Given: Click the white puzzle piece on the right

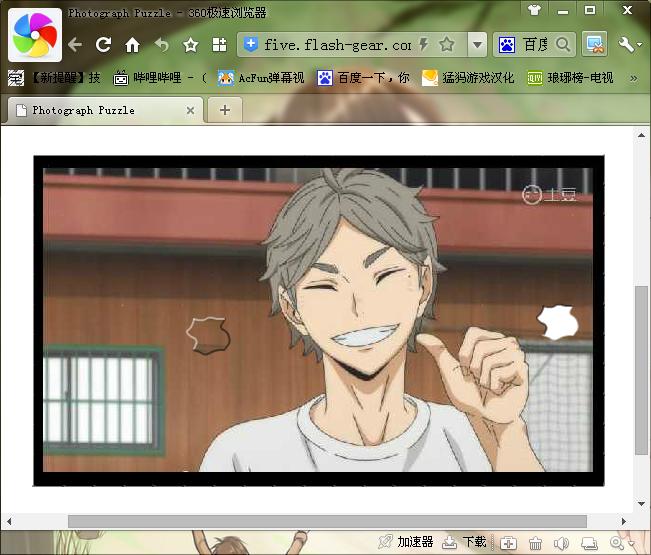Looking at the screenshot, I should pyautogui.click(x=558, y=320).
